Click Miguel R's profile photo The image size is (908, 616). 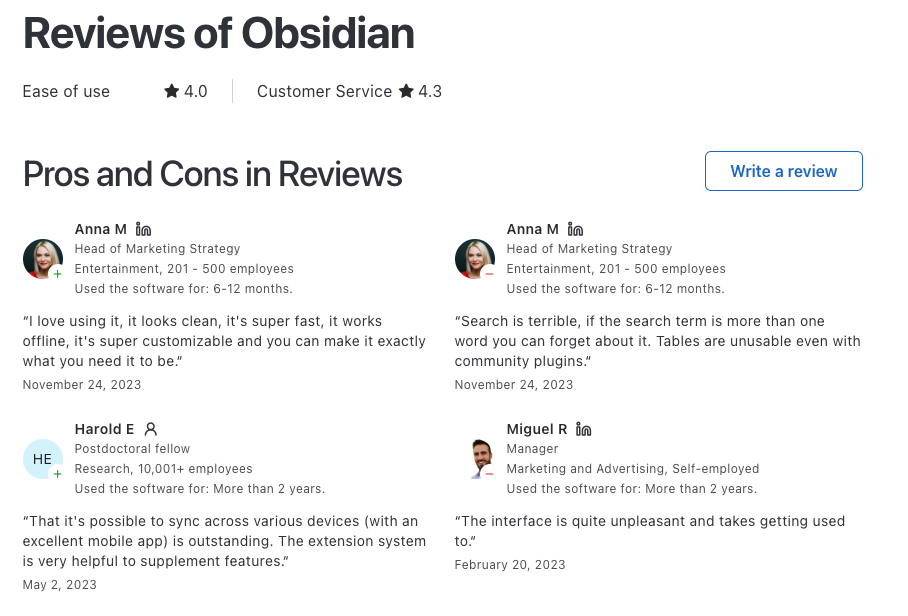[x=474, y=458]
